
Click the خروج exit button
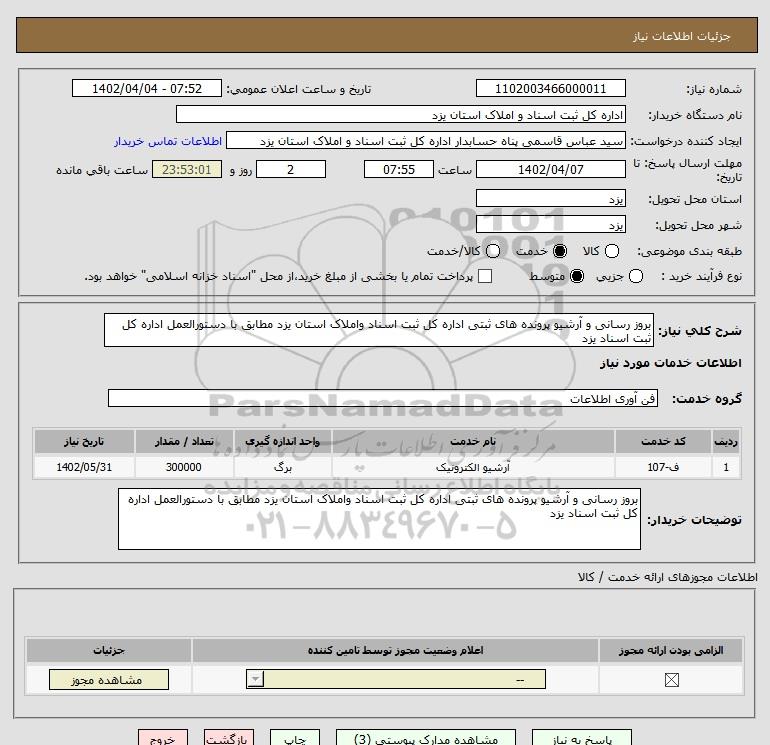163,738
